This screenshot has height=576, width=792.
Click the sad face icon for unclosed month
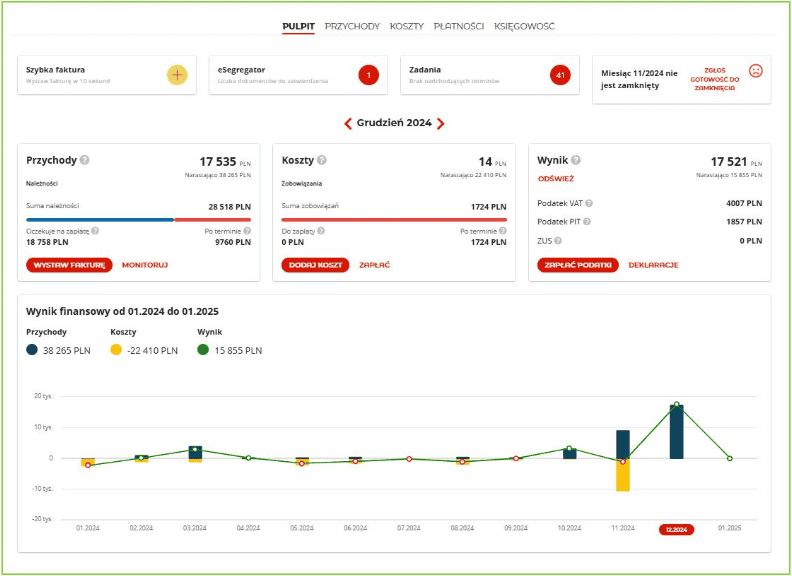756,71
